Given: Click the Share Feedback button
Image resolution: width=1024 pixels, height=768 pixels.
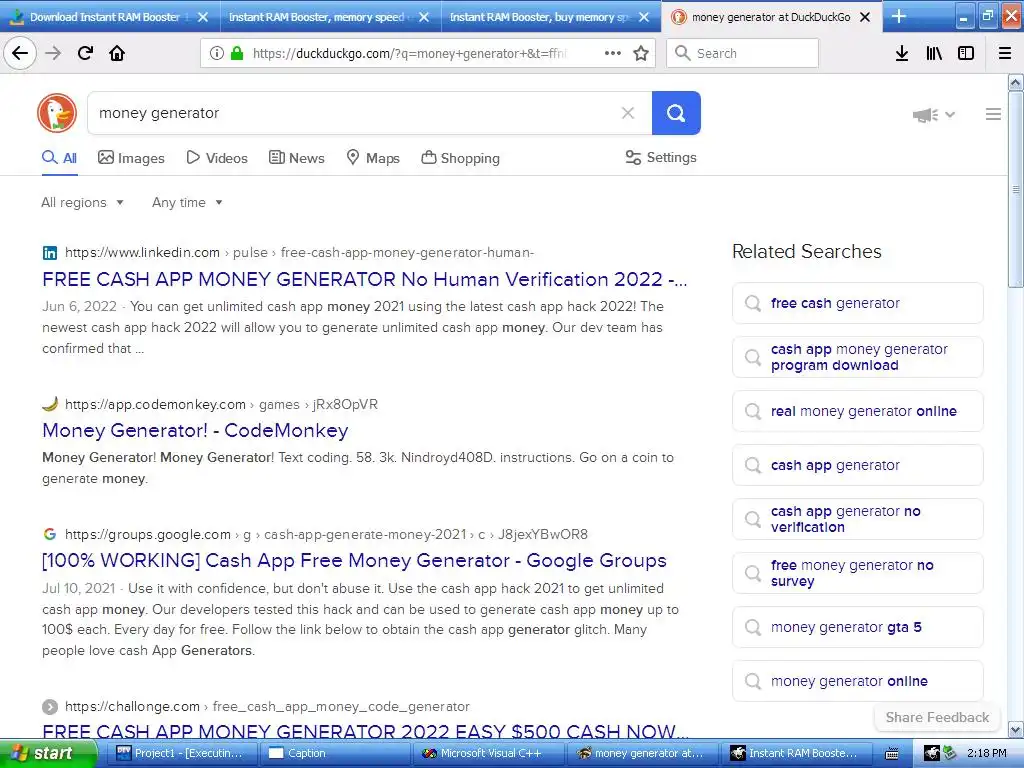Looking at the screenshot, I should pos(937,718).
